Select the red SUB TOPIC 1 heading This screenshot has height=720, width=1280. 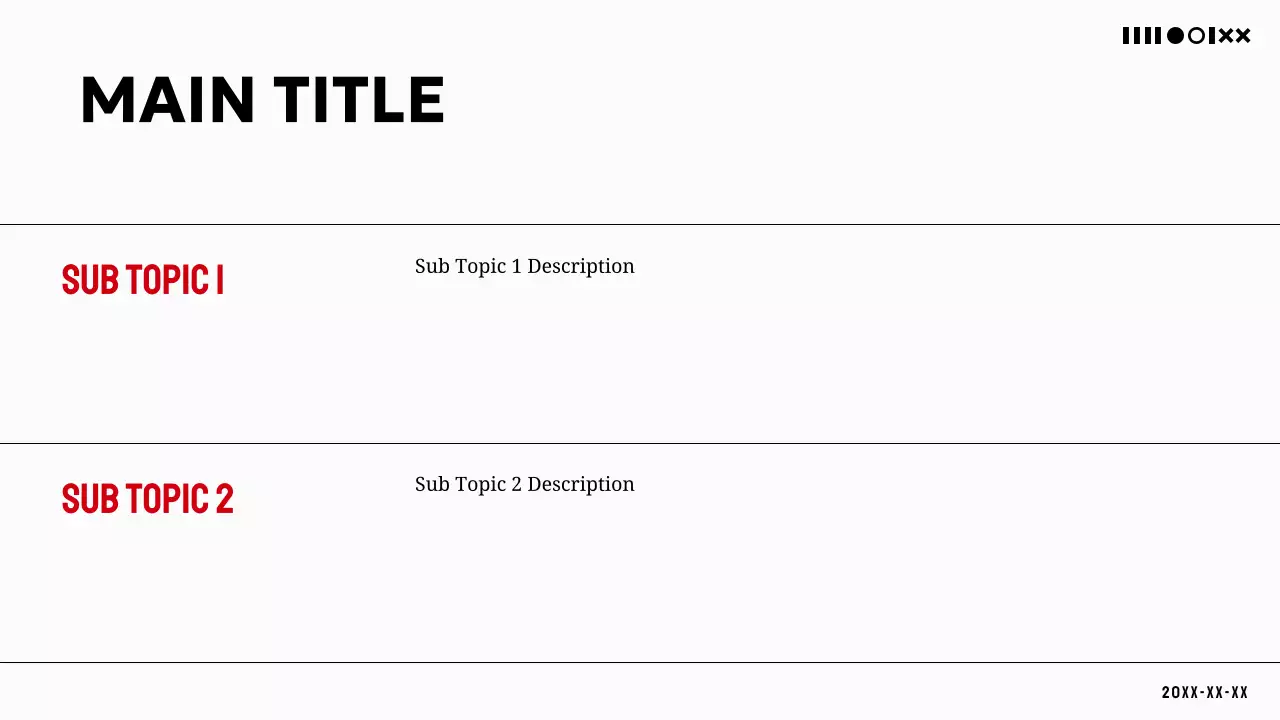tap(143, 280)
